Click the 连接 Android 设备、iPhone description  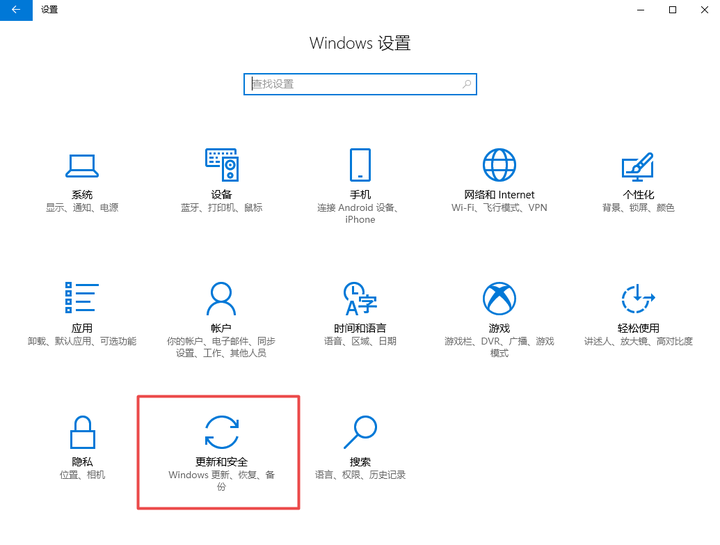point(360,214)
